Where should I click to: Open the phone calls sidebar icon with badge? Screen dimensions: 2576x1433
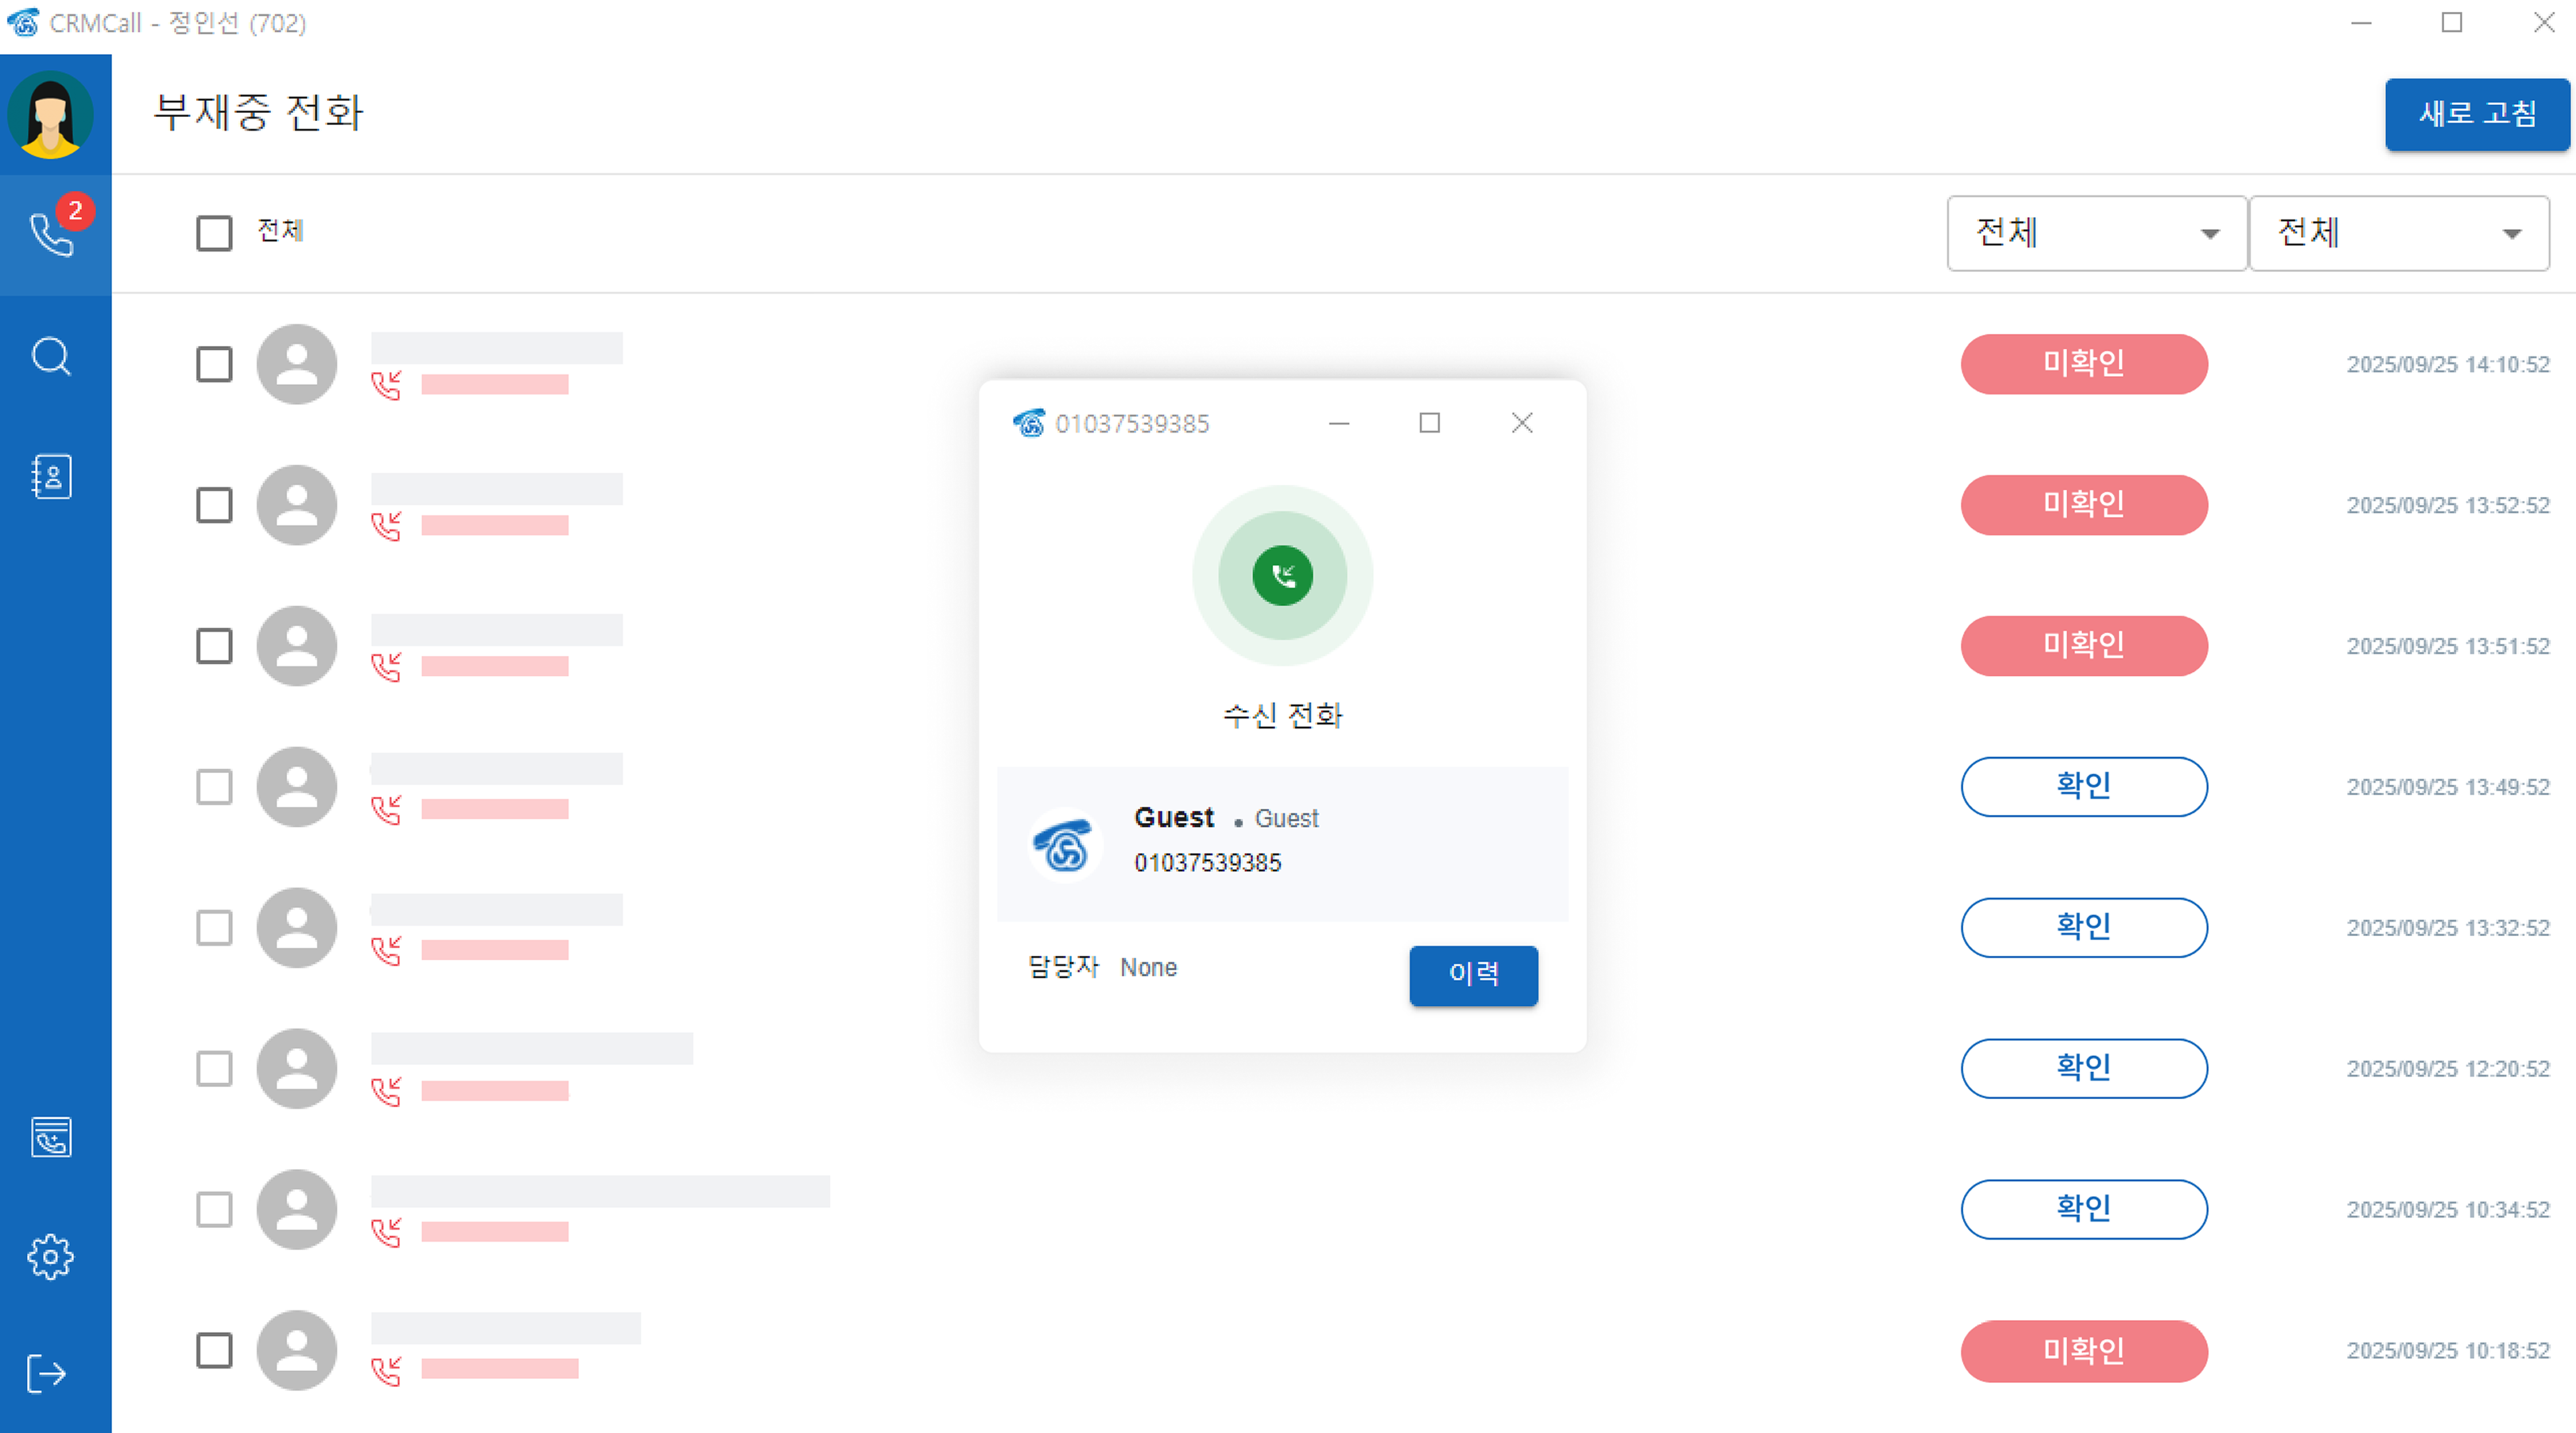tap(52, 235)
